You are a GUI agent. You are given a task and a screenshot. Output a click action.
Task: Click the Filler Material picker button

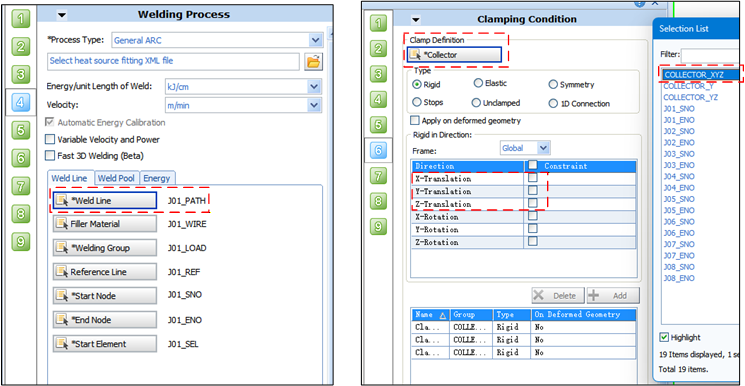(105, 224)
